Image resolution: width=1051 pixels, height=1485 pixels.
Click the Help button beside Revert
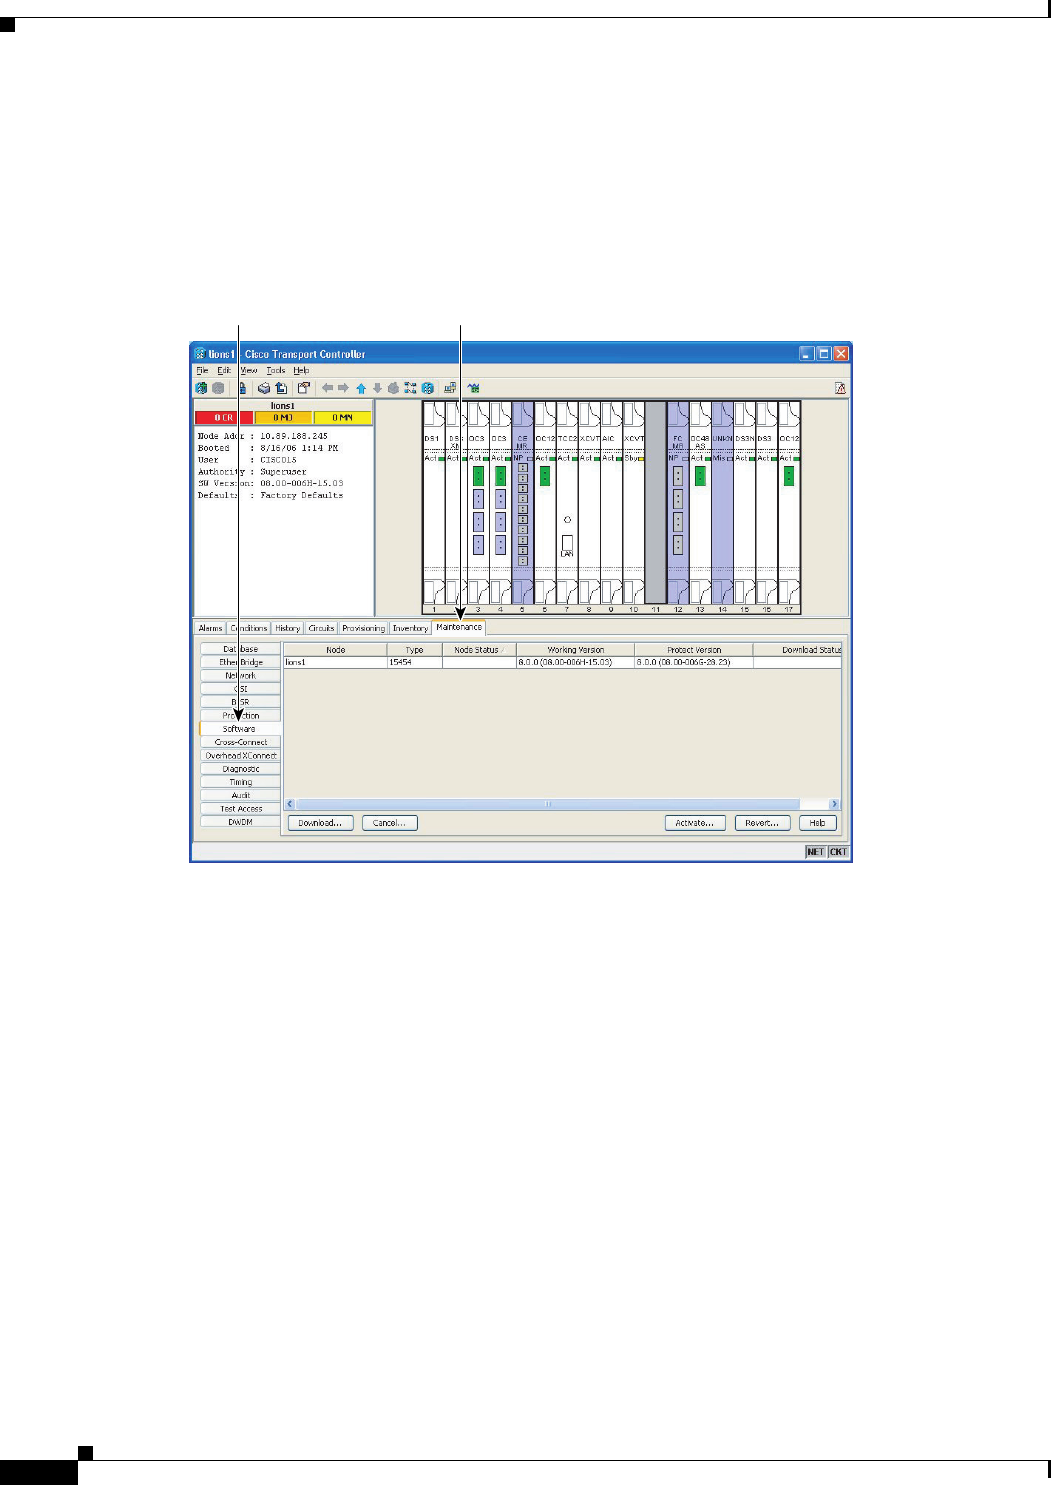[x=818, y=823]
